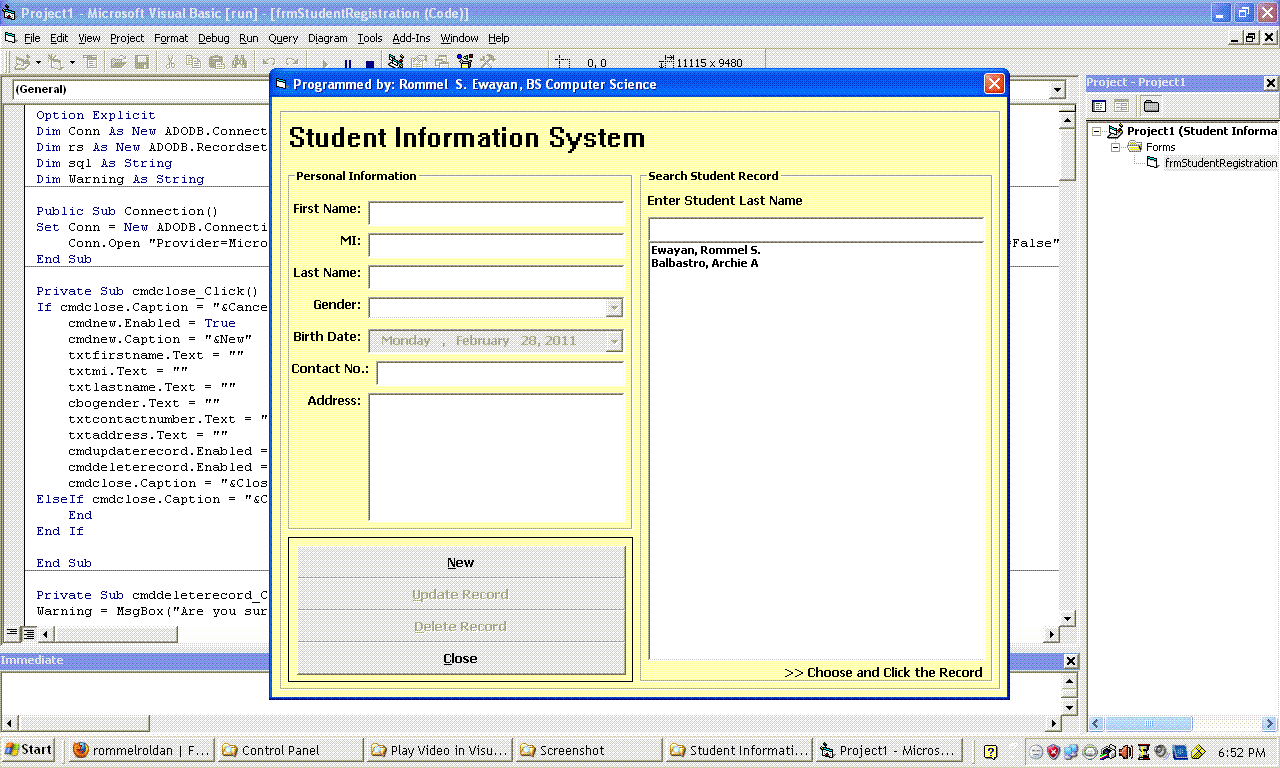Click Procedure View button below code editor
The image size is (1280, 768).
13,634
